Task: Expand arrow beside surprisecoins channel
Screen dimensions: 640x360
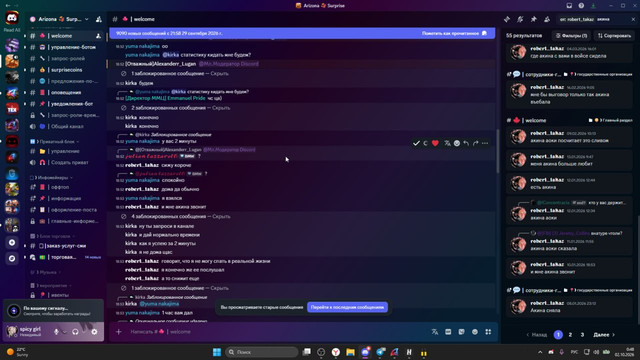Action: click(x=25, y=70)
